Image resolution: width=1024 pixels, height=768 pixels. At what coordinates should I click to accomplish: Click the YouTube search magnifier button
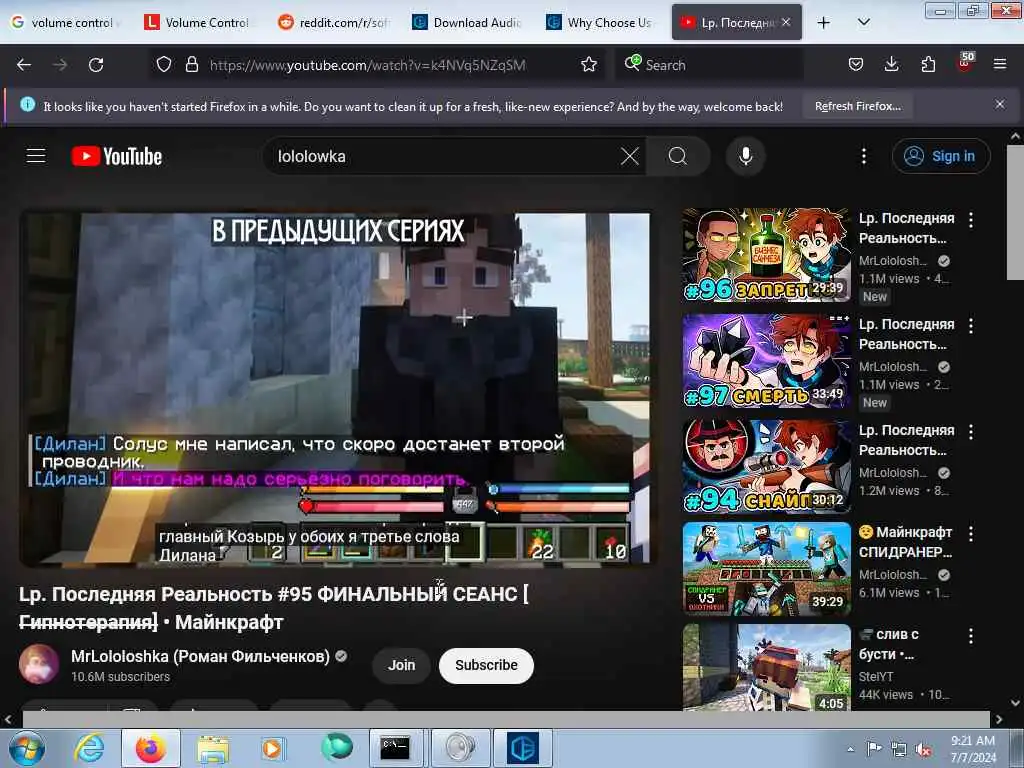pos(678,156)
